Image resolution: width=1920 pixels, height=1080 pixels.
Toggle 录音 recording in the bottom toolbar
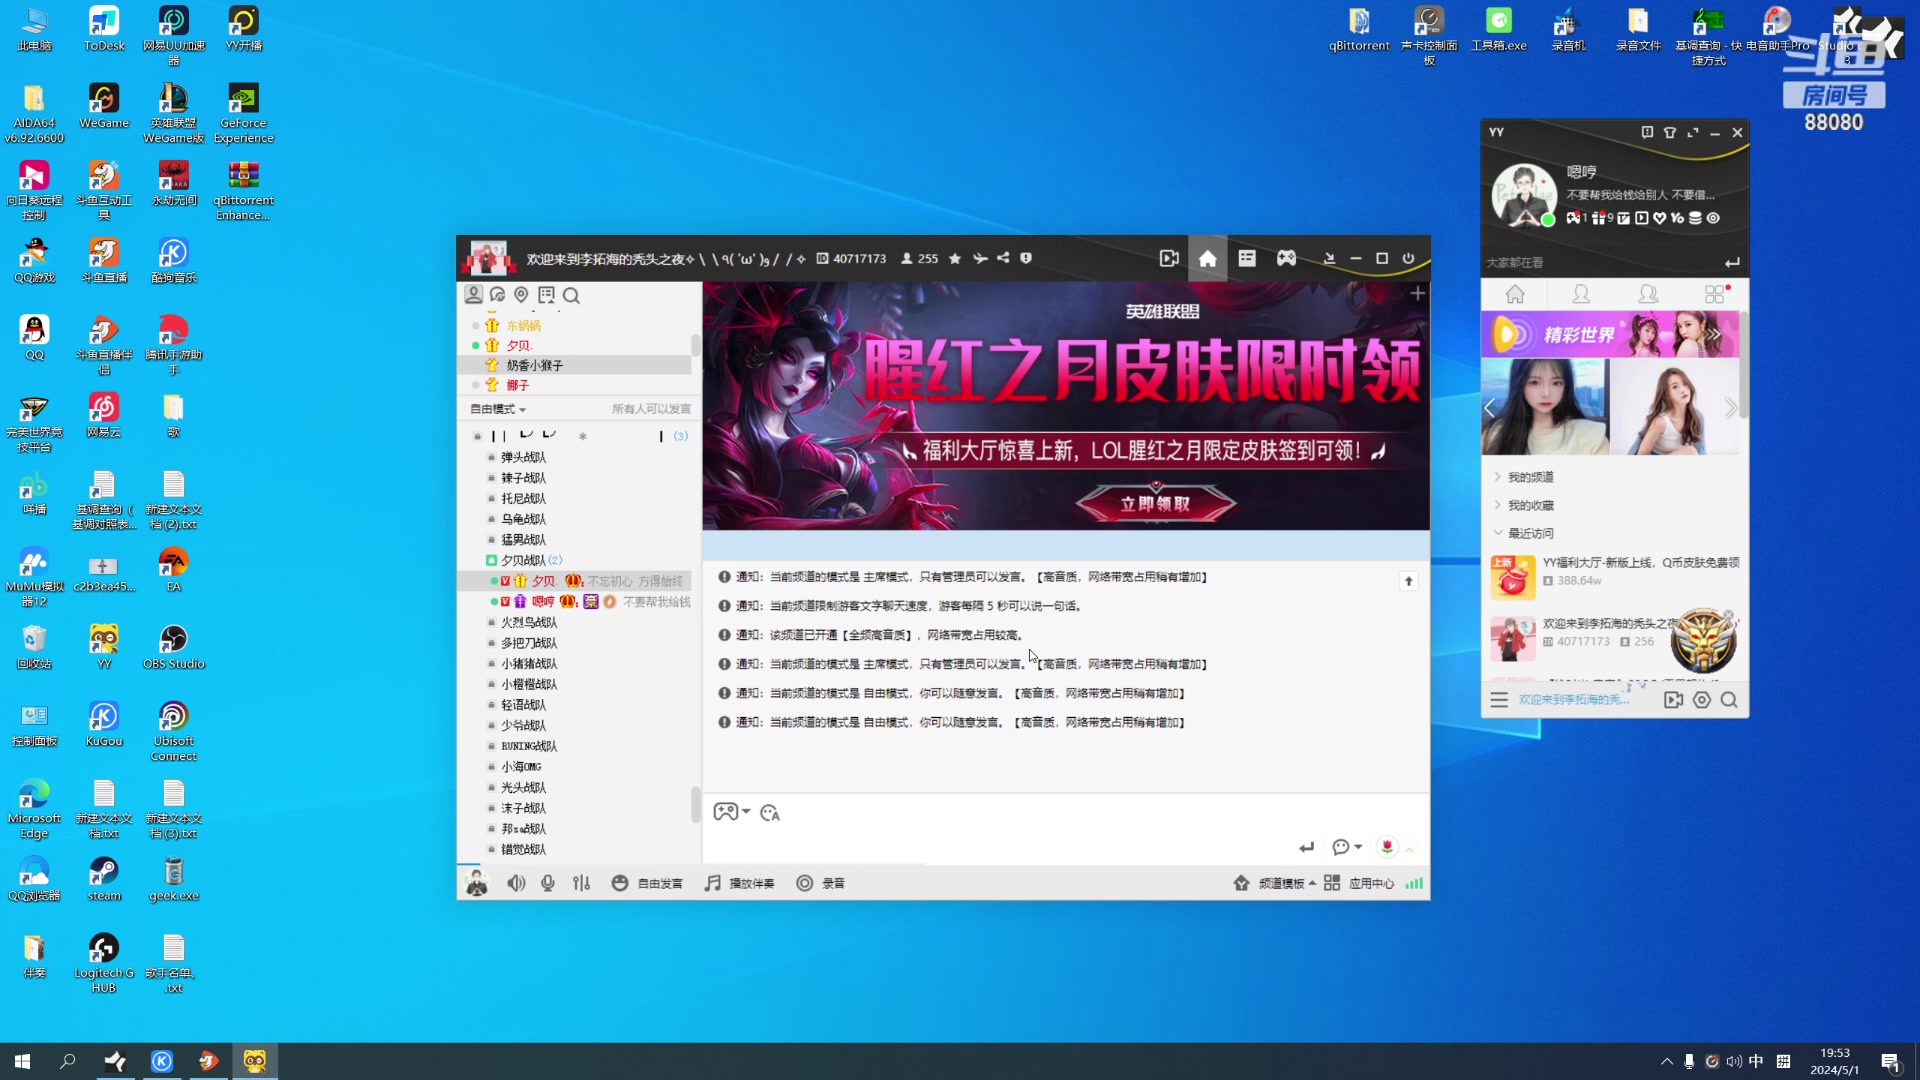(x=820, y=883)
